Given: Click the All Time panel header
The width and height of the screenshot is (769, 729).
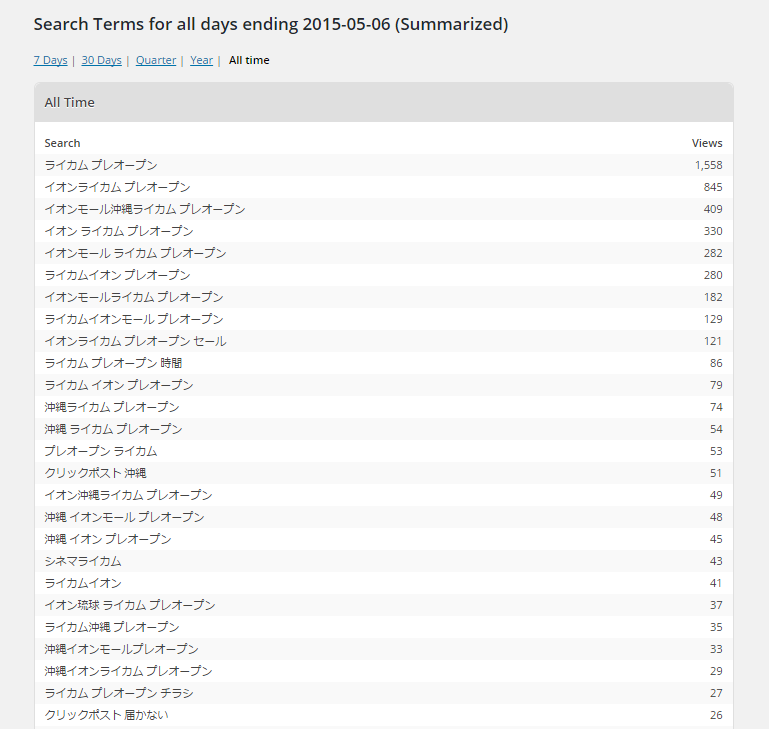Looking at the screenshot, I should [x=384, y=103].
